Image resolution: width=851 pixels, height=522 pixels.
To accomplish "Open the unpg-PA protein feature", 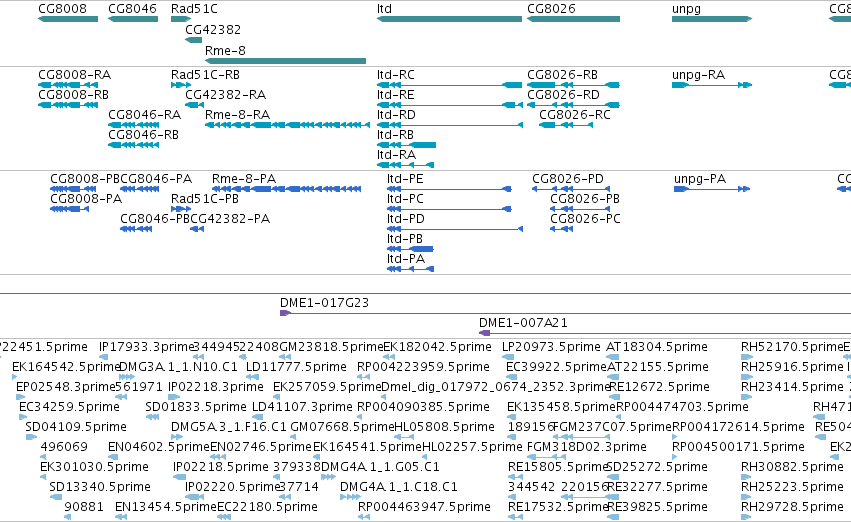I will [x=712, y=189].
